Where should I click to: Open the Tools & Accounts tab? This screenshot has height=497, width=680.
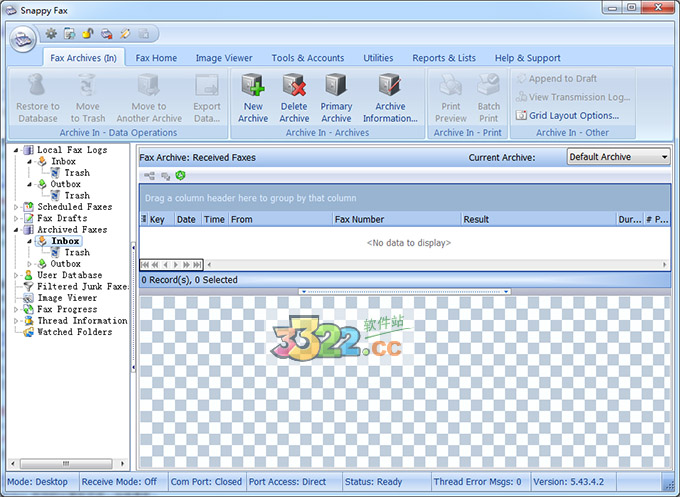307,58
